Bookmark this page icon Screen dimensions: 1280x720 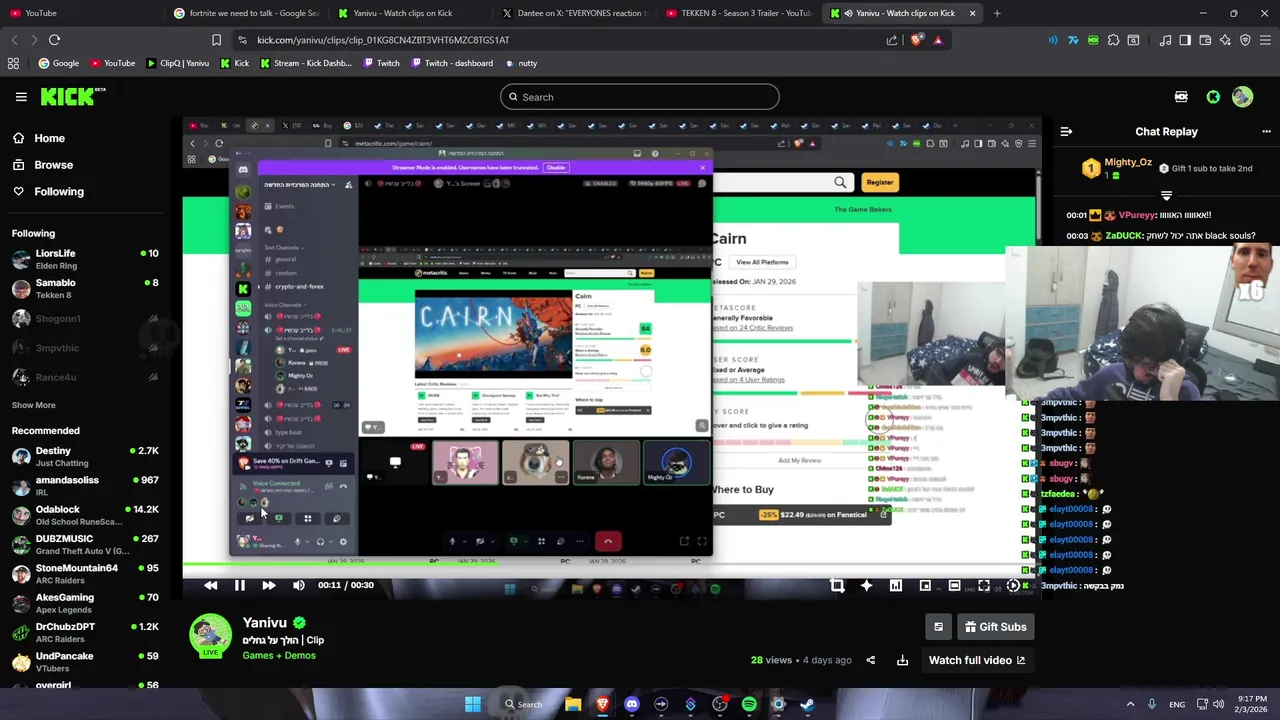coord(216,40)
